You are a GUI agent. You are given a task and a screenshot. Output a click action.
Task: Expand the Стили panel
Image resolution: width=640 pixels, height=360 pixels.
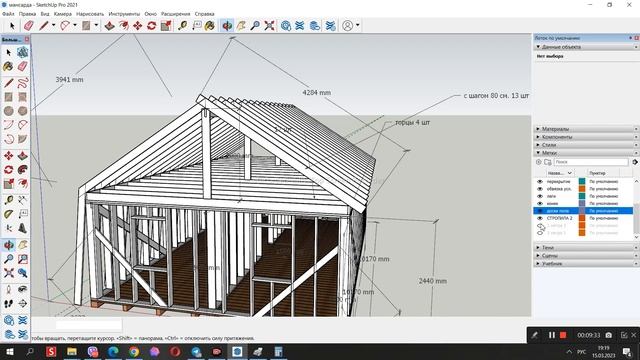pyautogui.click(x=538, y=145)
